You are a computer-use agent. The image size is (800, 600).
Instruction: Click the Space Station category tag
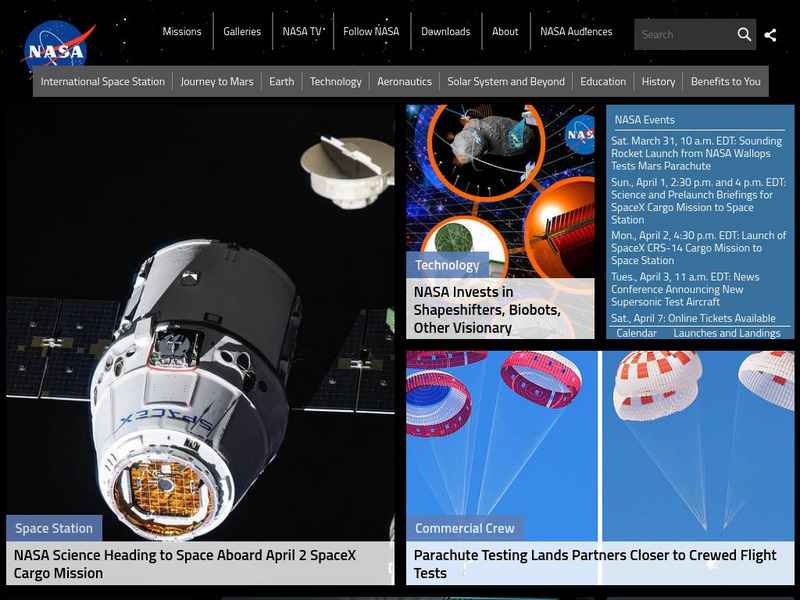pos(54,528)
